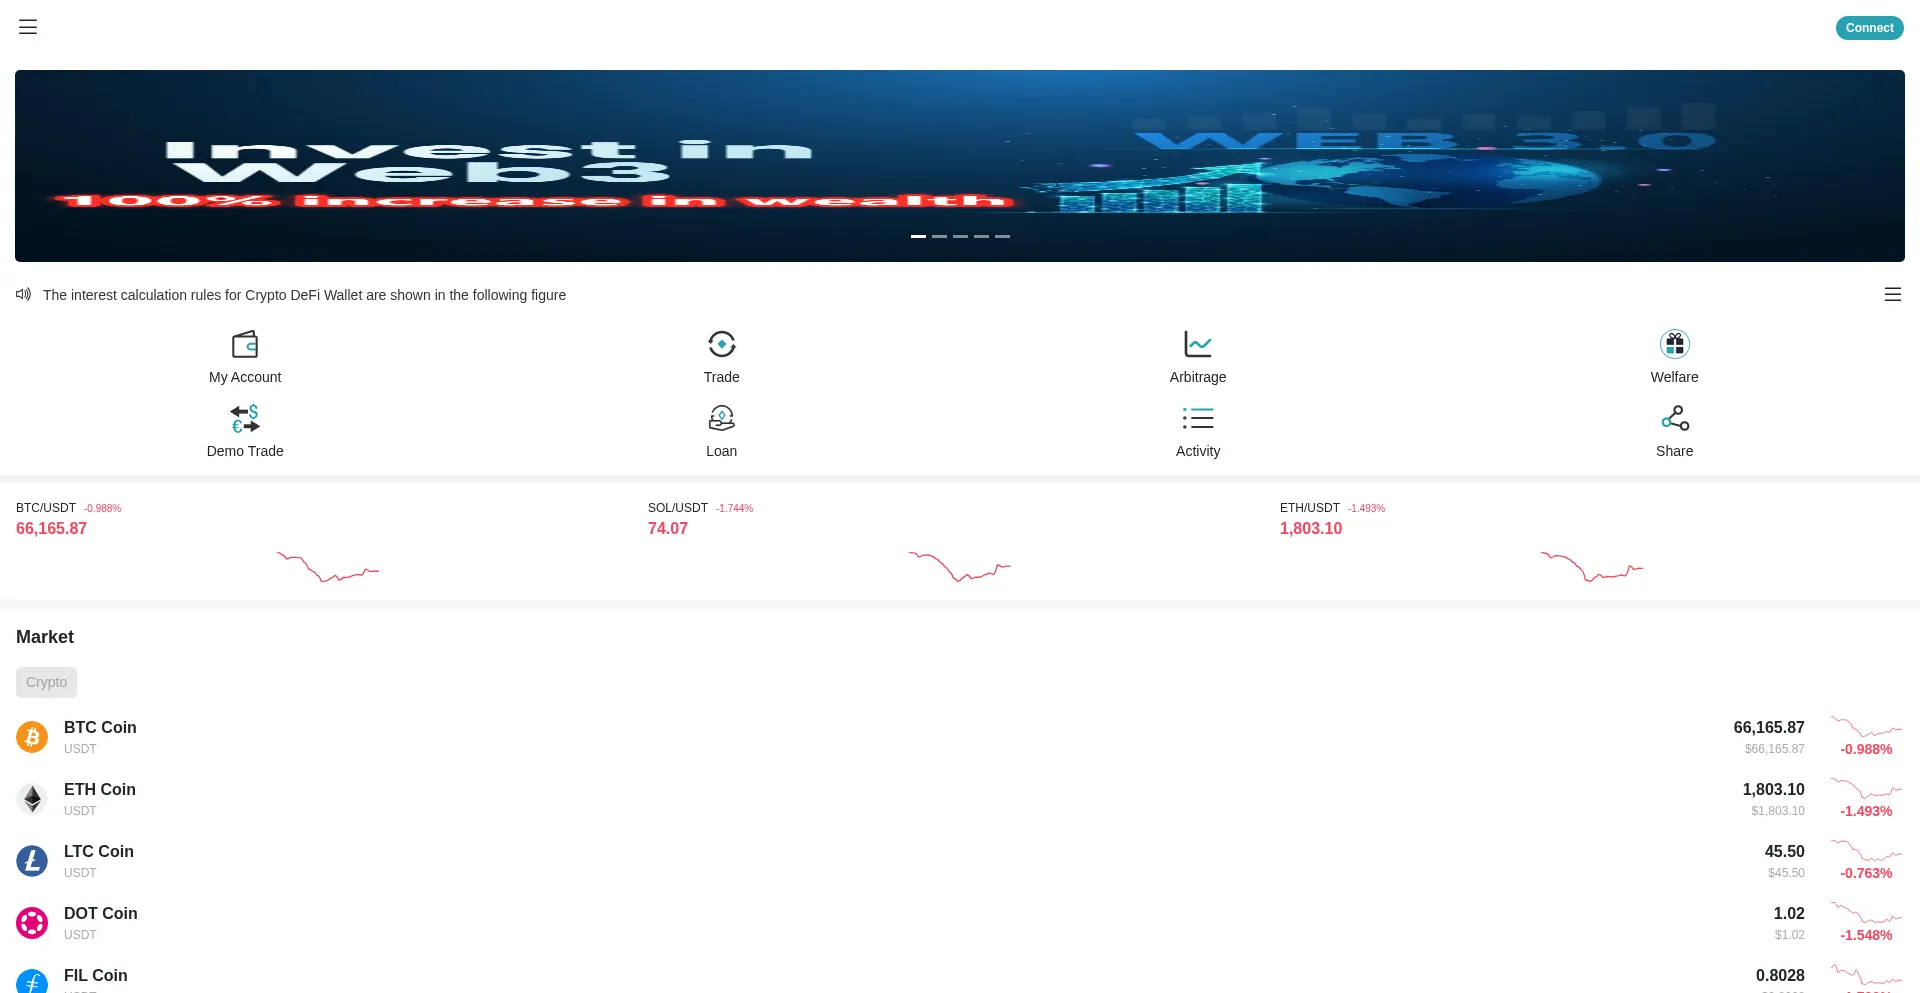Click FIL Coin price 0.8028

[1780, 976]
